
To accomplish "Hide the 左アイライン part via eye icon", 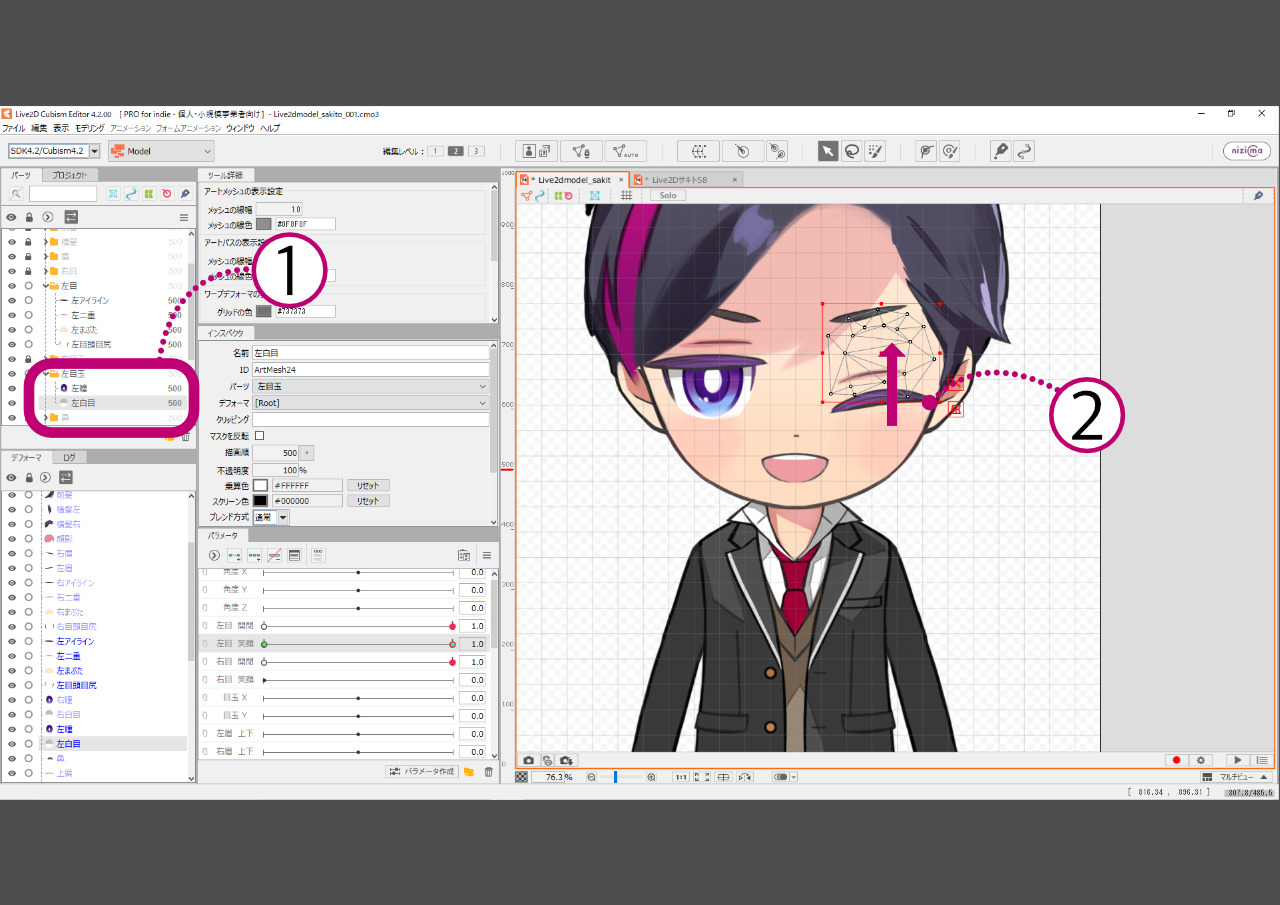I will coord(12,300).
